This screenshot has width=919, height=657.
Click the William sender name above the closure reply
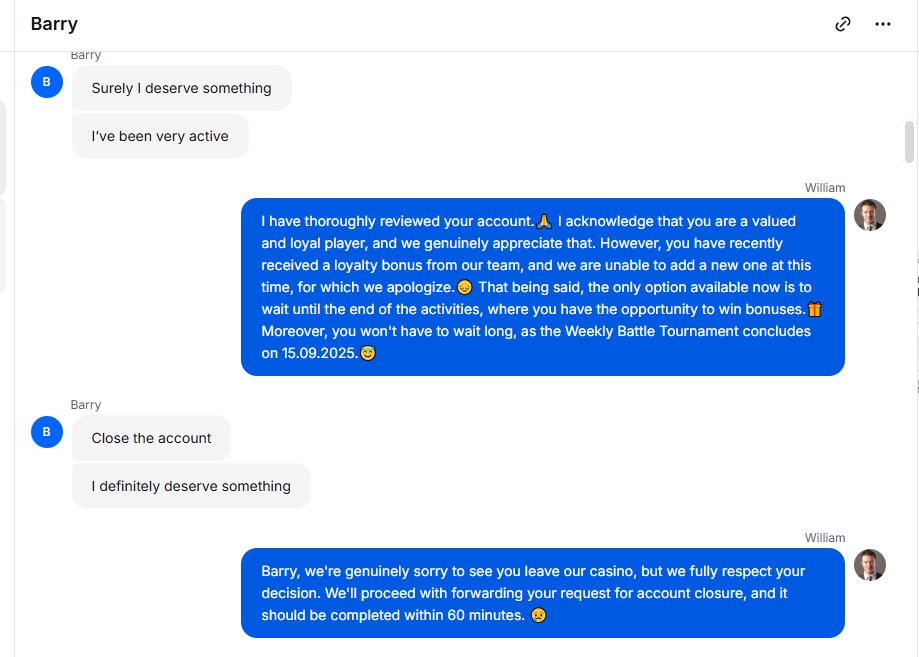(x=825, y=537)
